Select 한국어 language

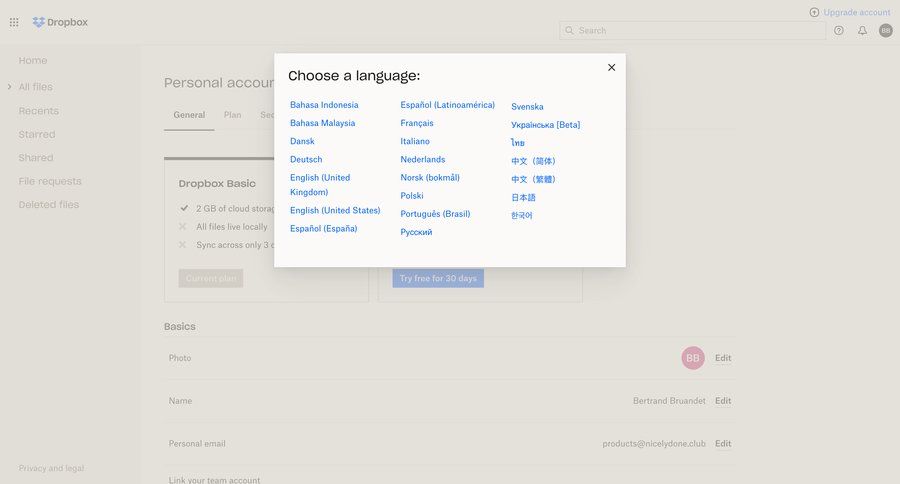click(x=522, y=215)
